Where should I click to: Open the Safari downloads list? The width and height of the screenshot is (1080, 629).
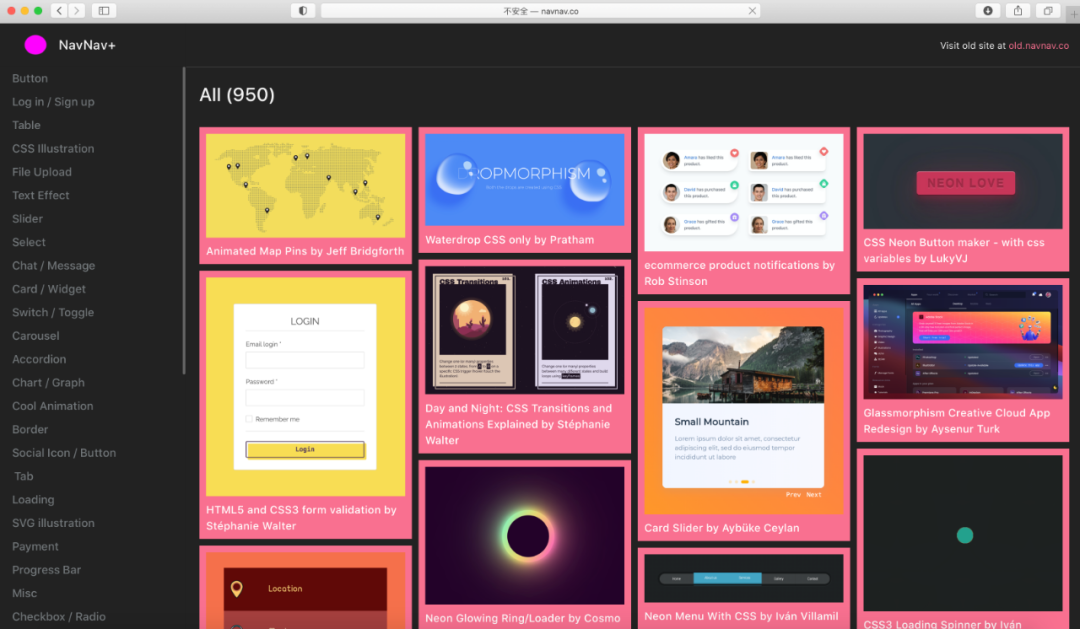(988, 11)
